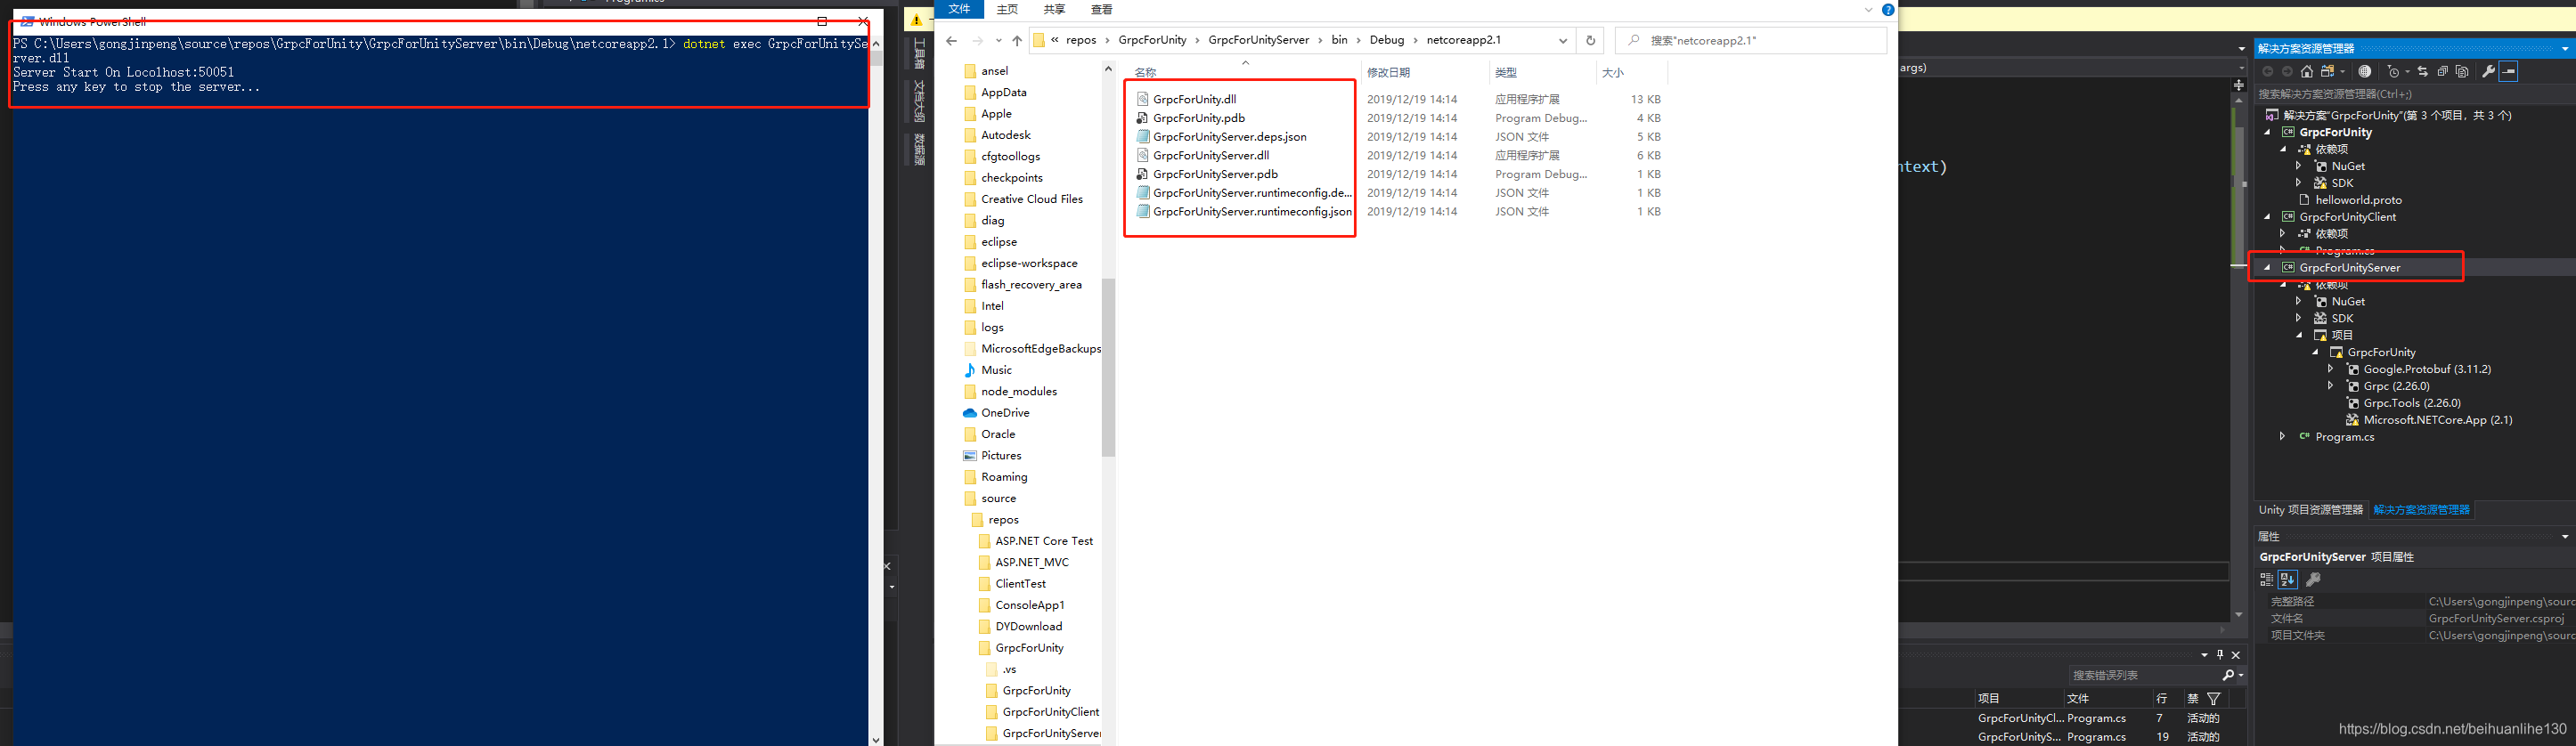Click PowerShell window vertical scrollbar

click(x=876, y=58)
